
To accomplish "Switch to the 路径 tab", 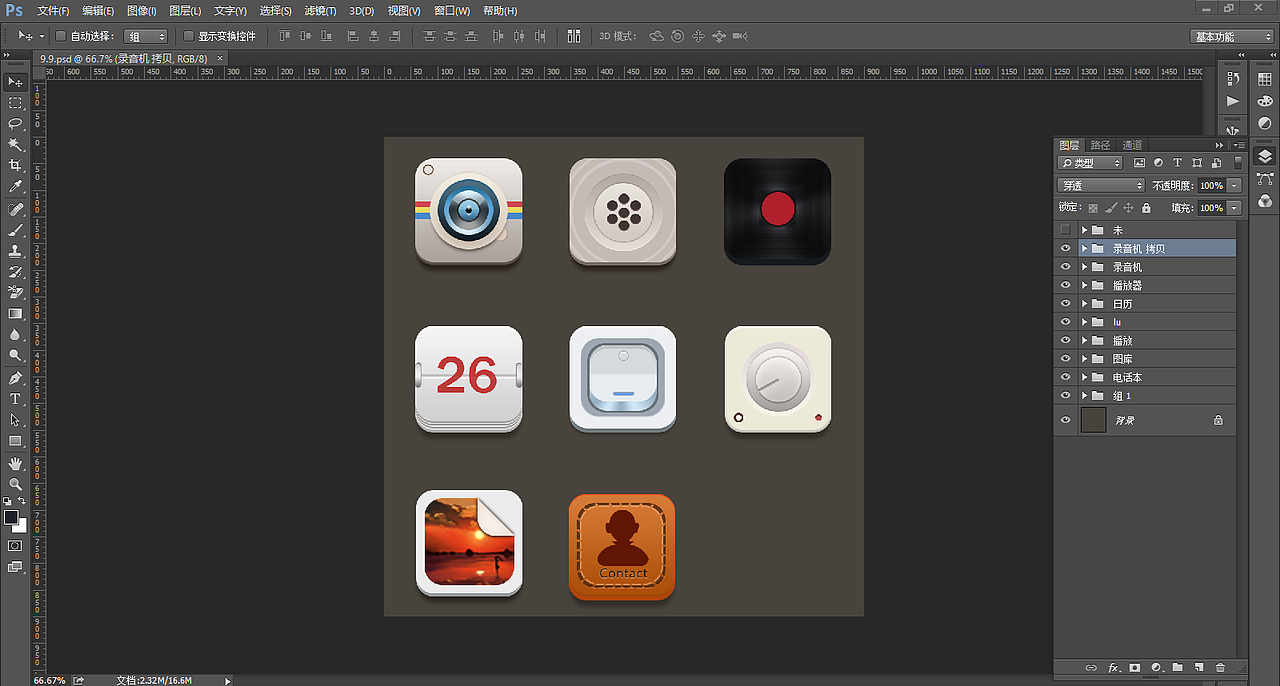I will 1100,145.
